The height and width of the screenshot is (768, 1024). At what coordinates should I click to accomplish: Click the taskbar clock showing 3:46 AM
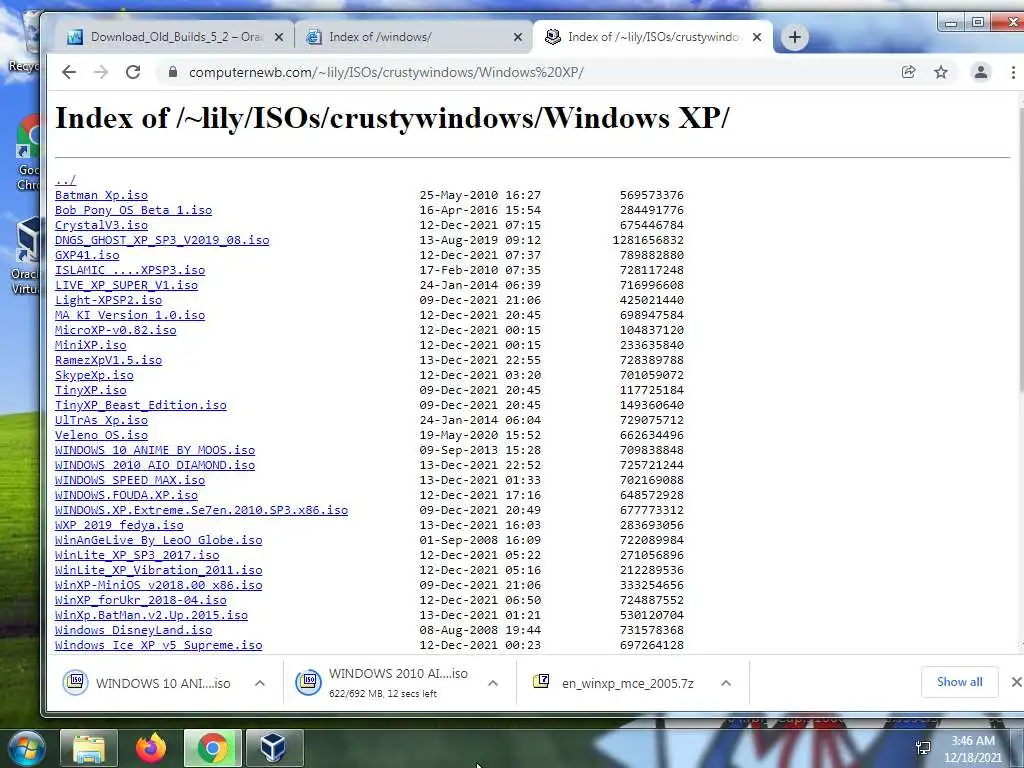[972, 749]
